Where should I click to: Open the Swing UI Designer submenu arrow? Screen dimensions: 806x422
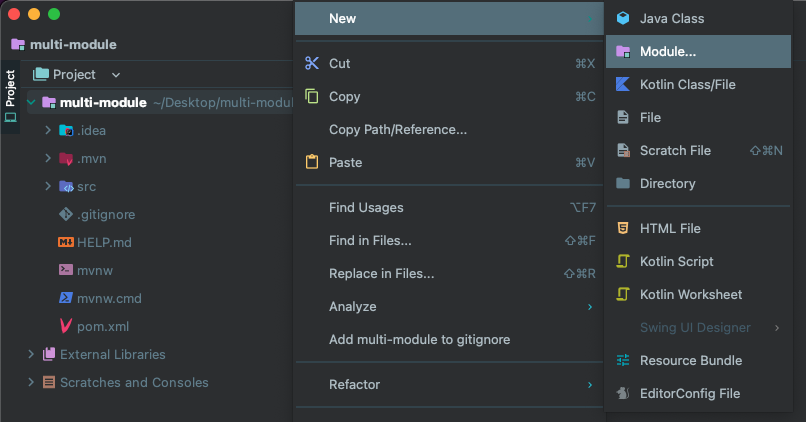(777, 328)
